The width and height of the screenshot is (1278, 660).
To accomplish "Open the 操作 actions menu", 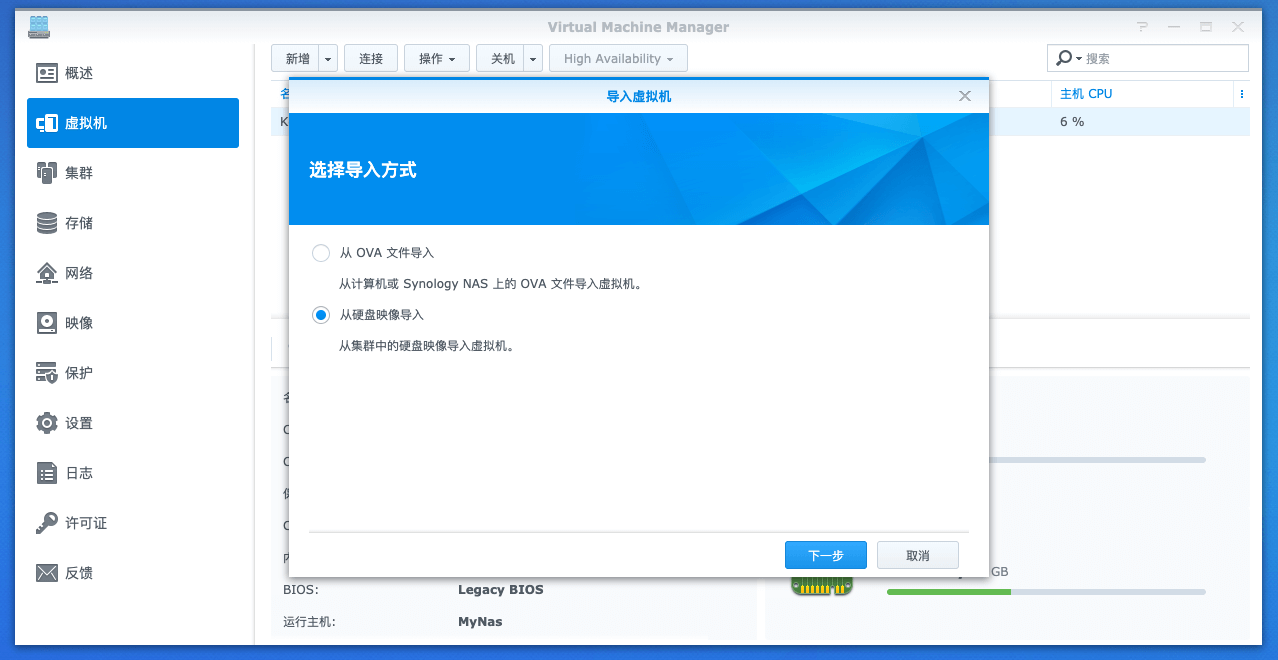I will pos(436,57).
